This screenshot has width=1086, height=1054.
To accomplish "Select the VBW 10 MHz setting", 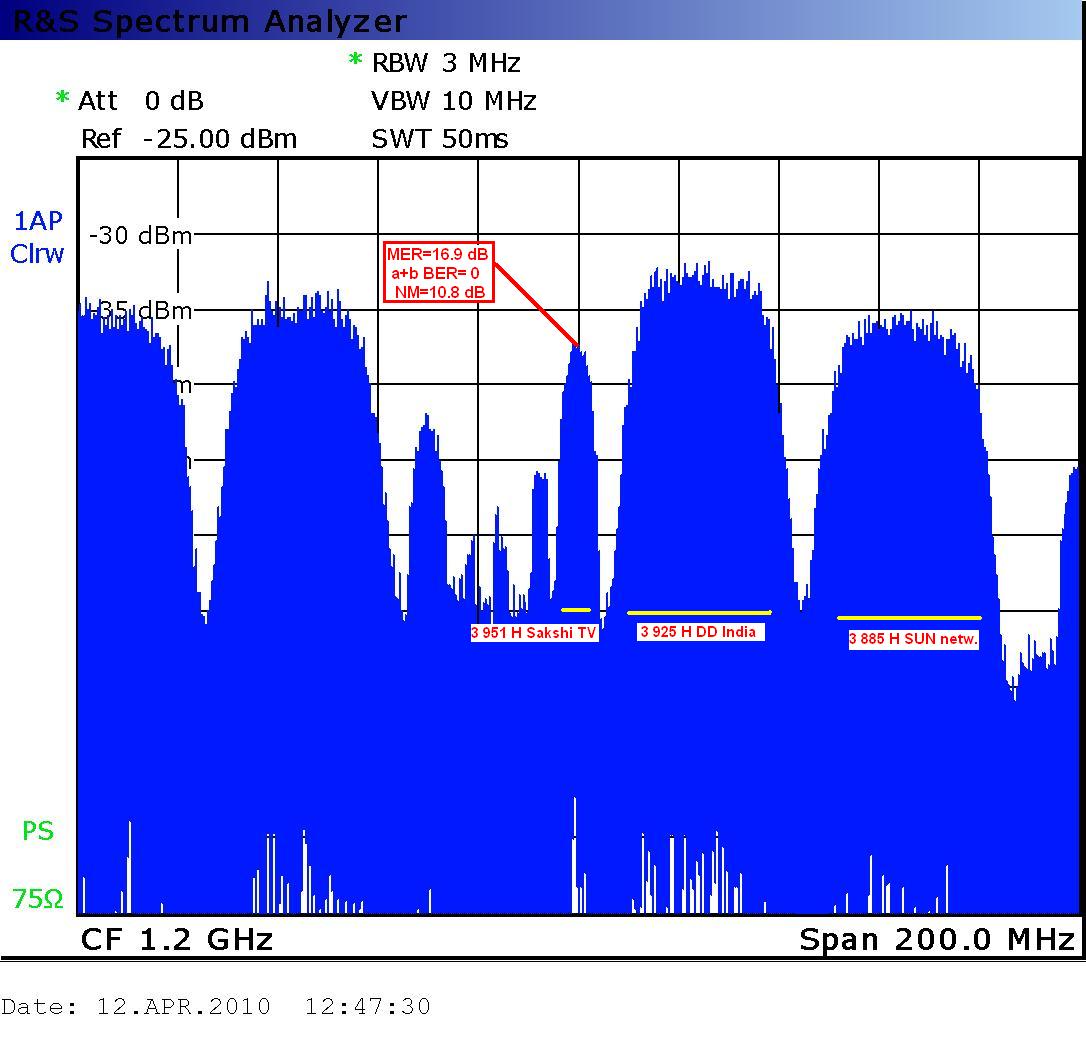I will [454, 101].
